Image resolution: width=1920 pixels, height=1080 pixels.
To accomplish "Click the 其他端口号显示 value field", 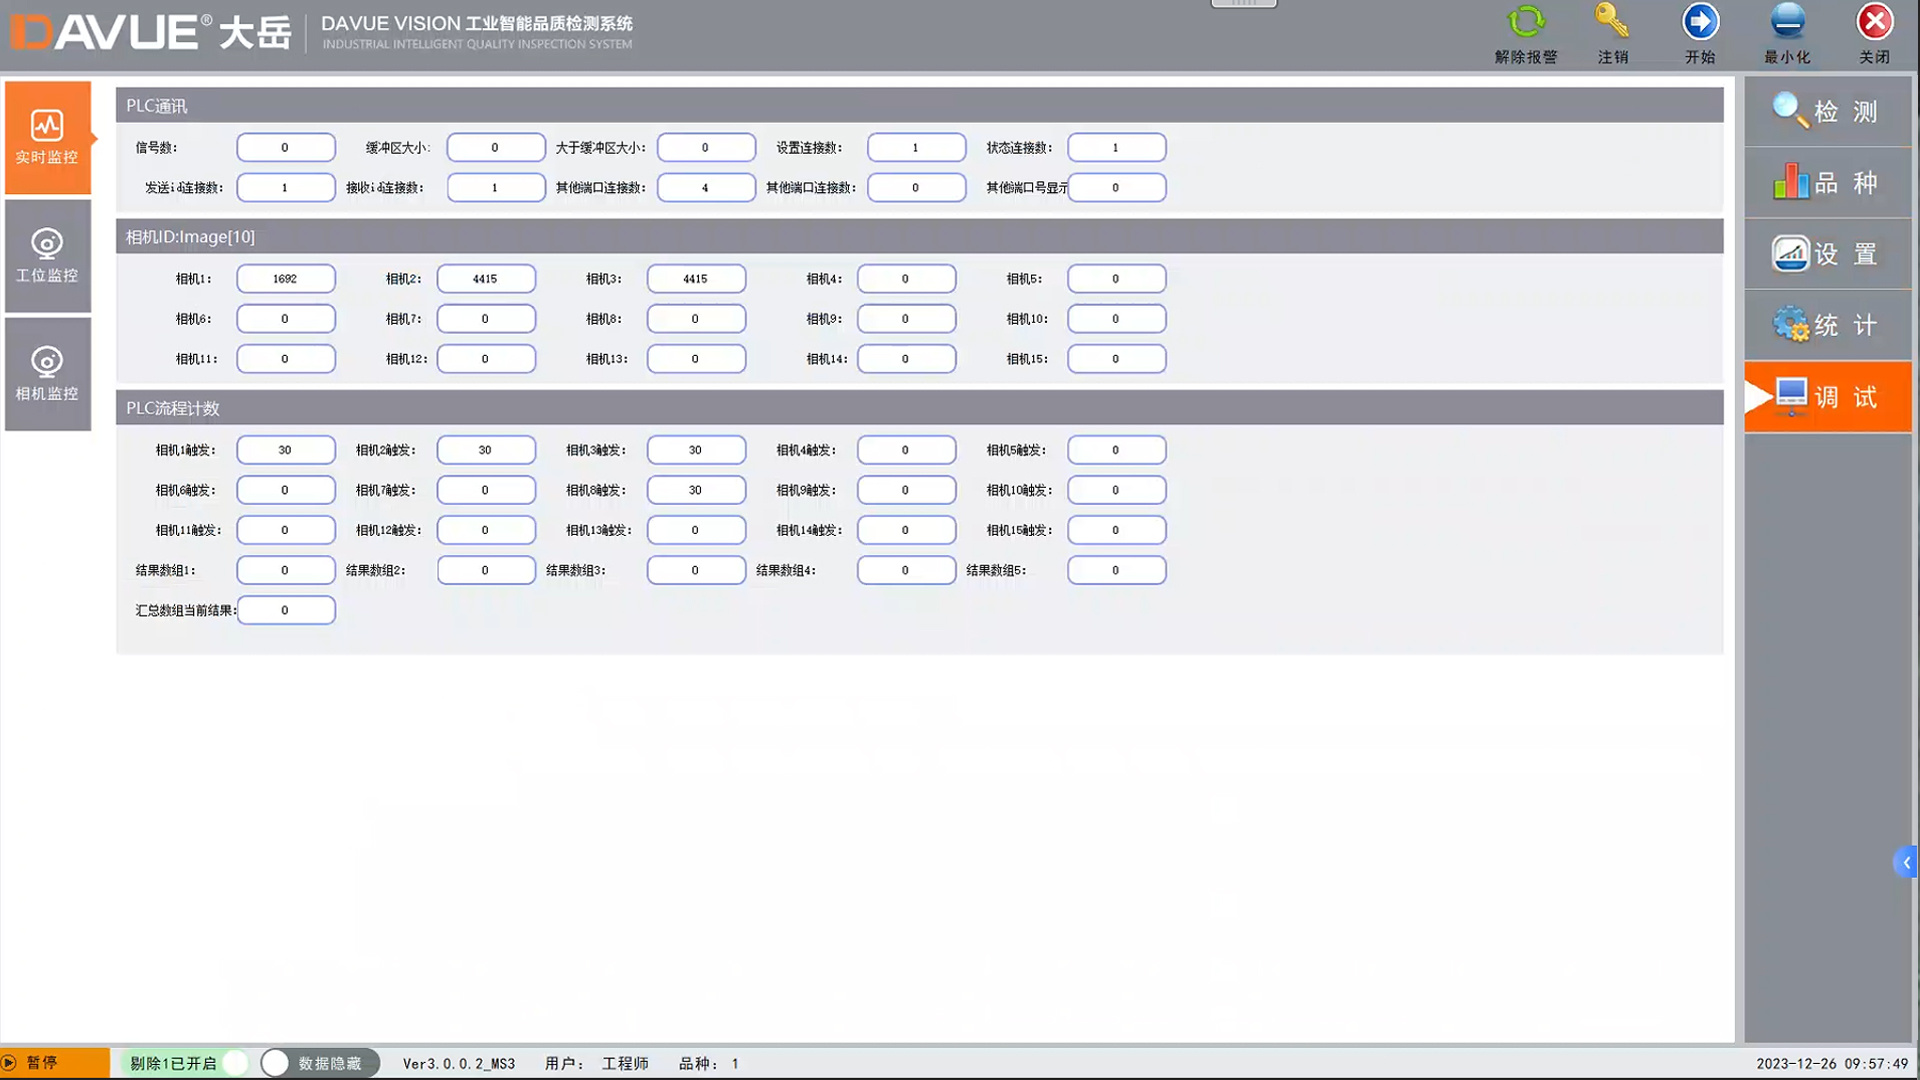I will (1116, 187).
